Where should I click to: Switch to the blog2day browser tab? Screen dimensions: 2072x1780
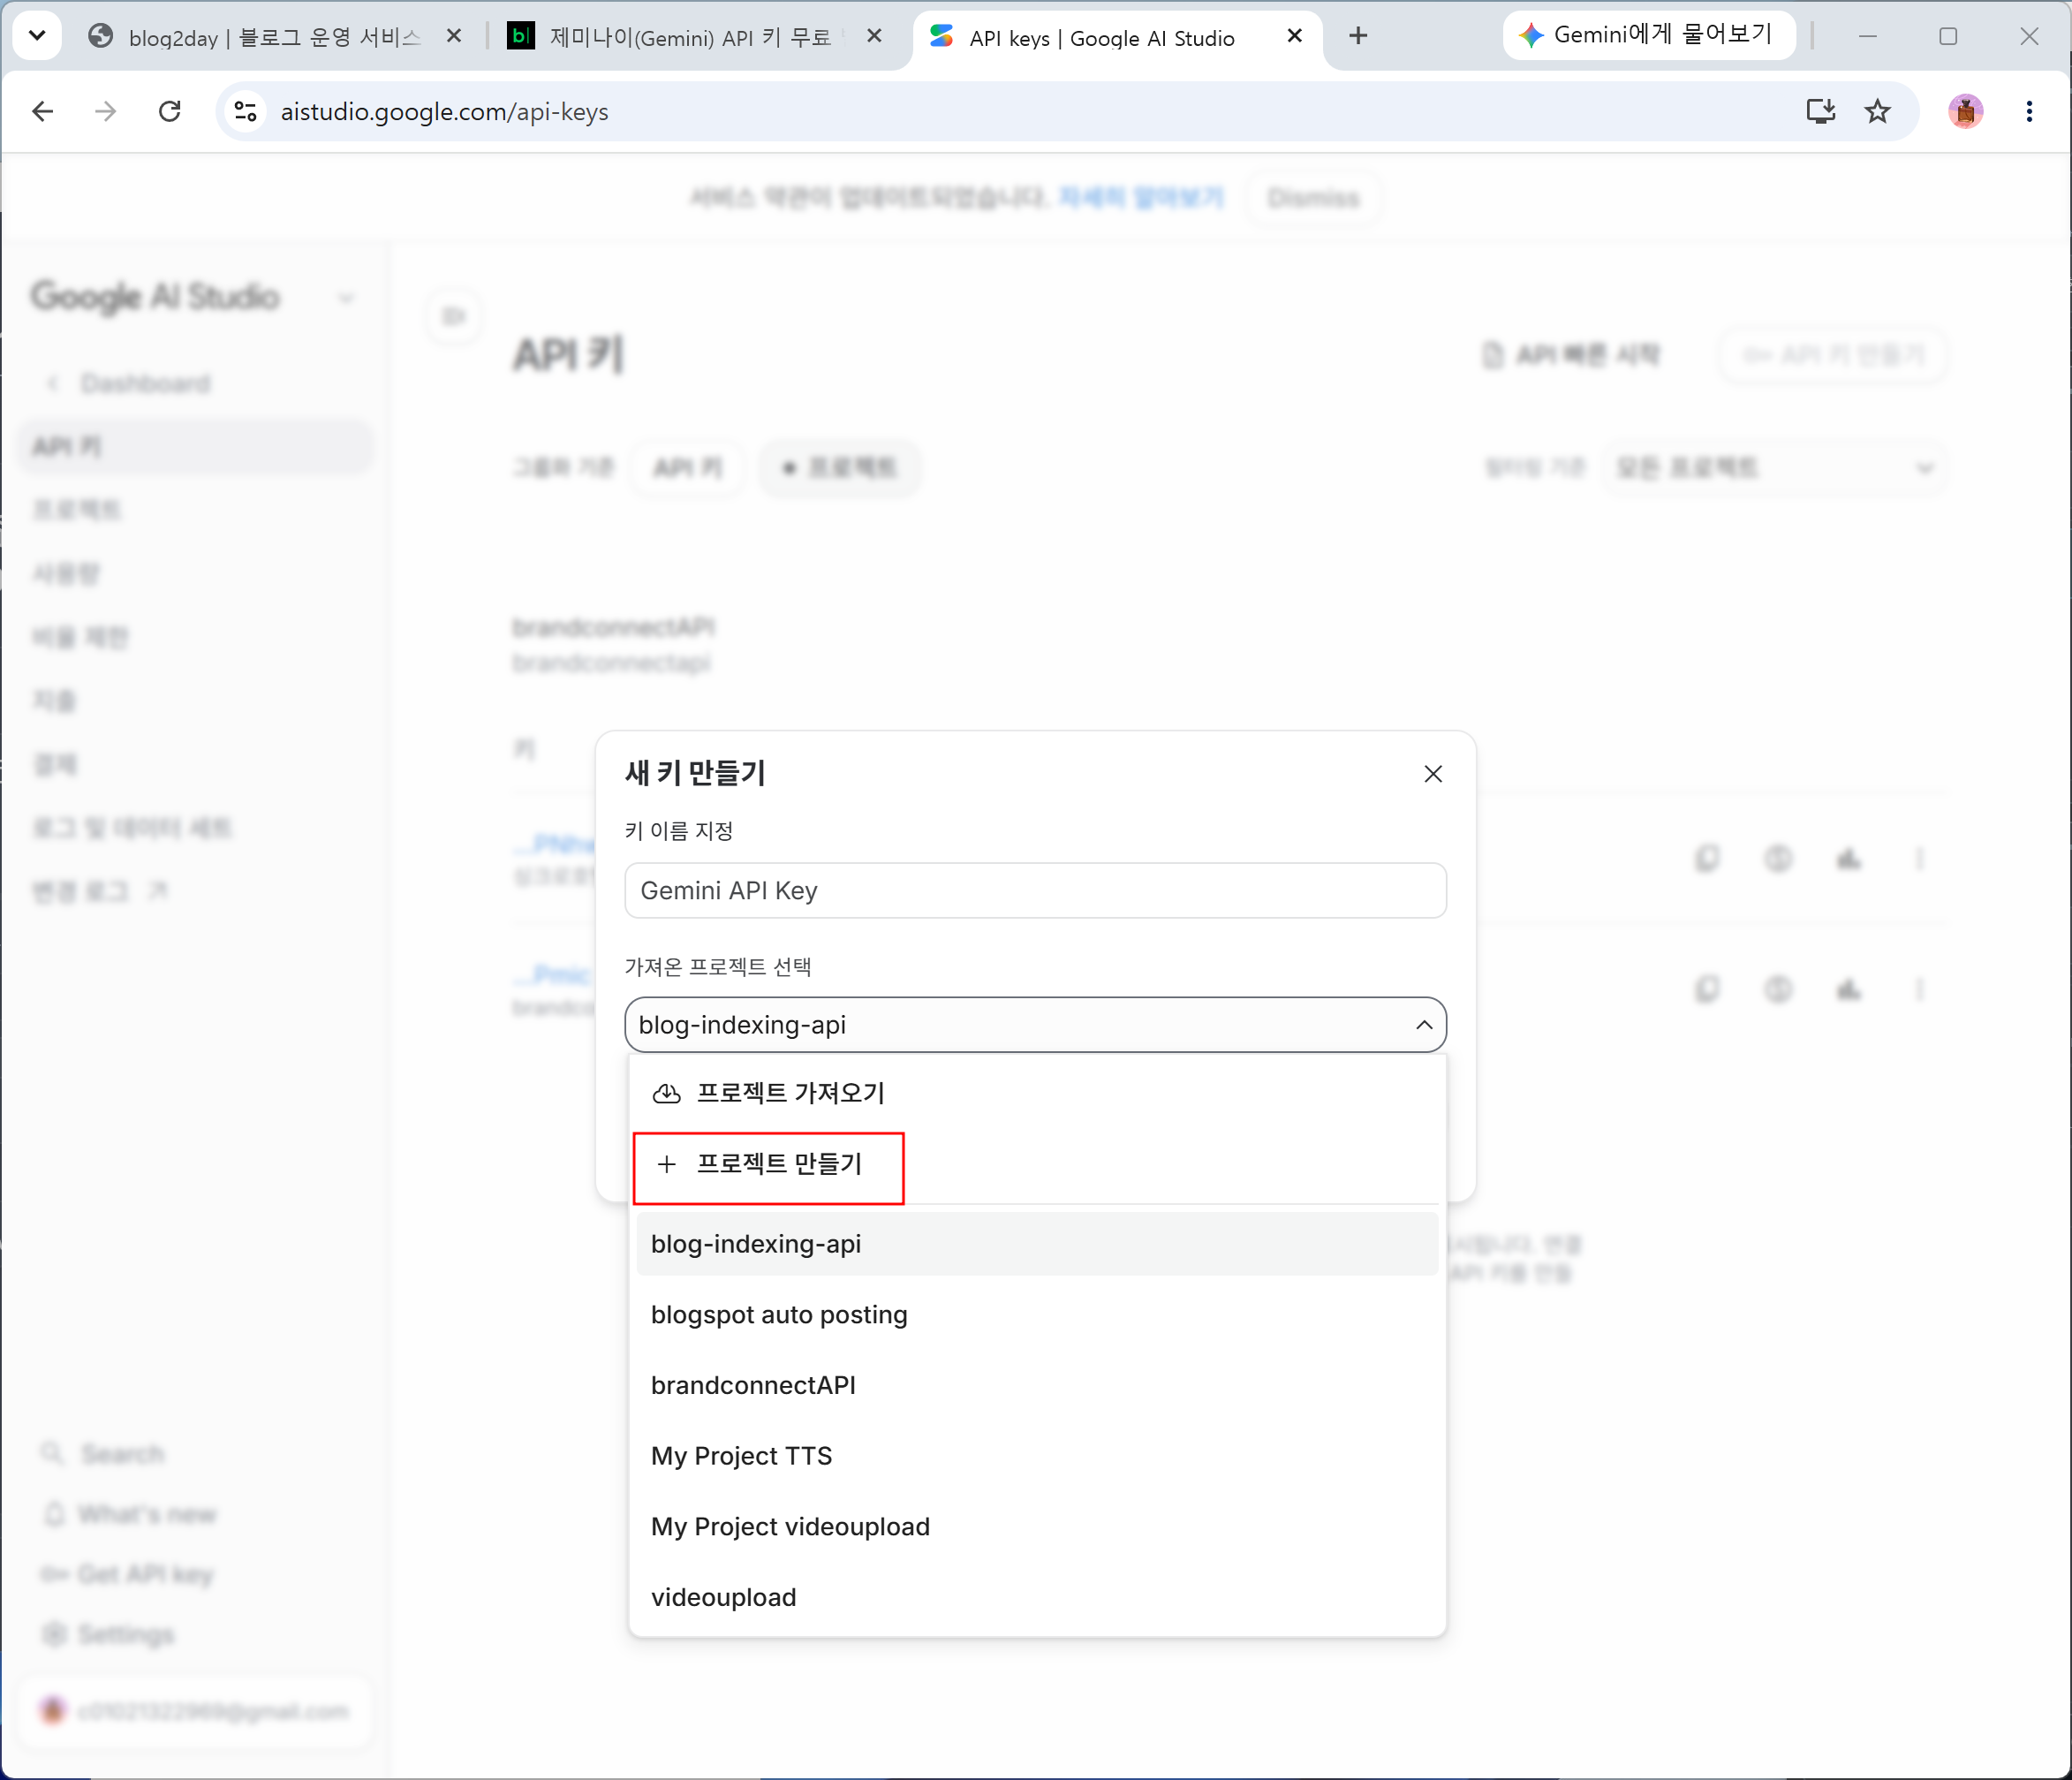(x=273, y=37)
